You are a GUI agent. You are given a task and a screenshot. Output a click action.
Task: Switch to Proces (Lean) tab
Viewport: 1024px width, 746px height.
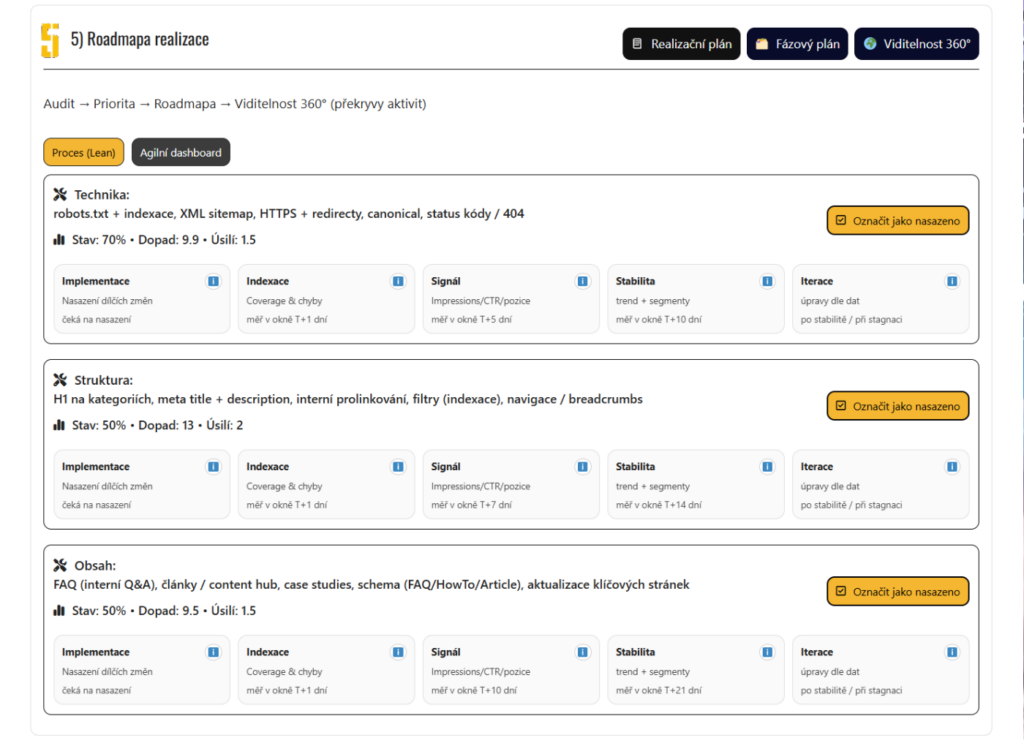tap(83, 153)
